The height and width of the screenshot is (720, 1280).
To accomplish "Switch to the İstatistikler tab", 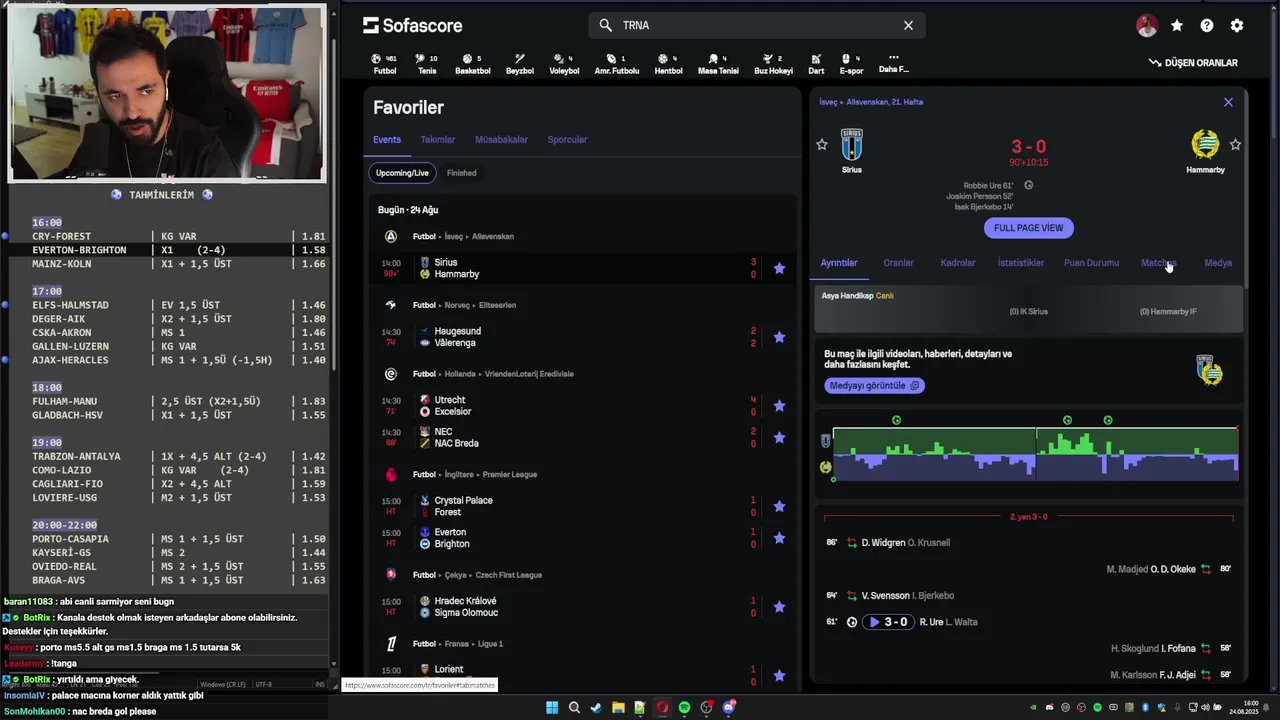I will tap(1020, 263).
